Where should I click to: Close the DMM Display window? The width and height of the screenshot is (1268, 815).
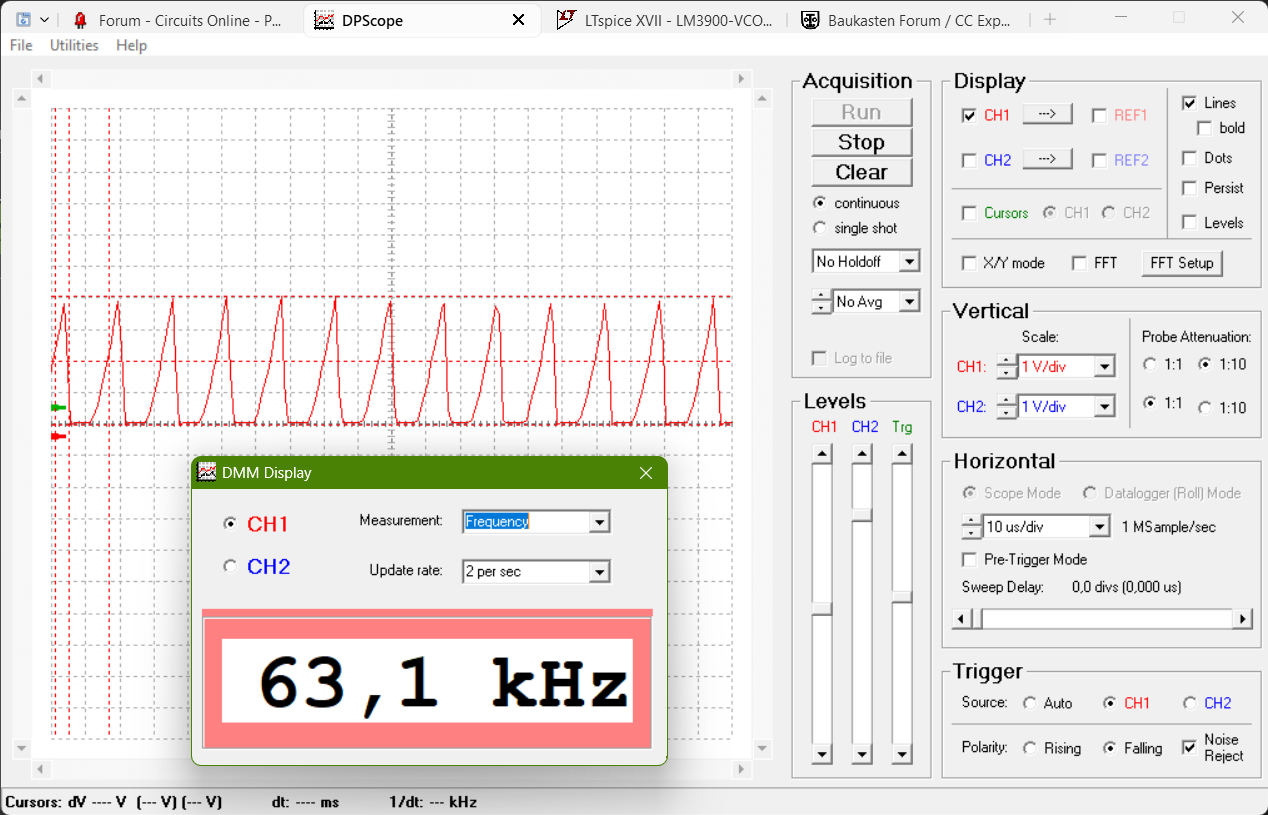[x=645, y=473]
